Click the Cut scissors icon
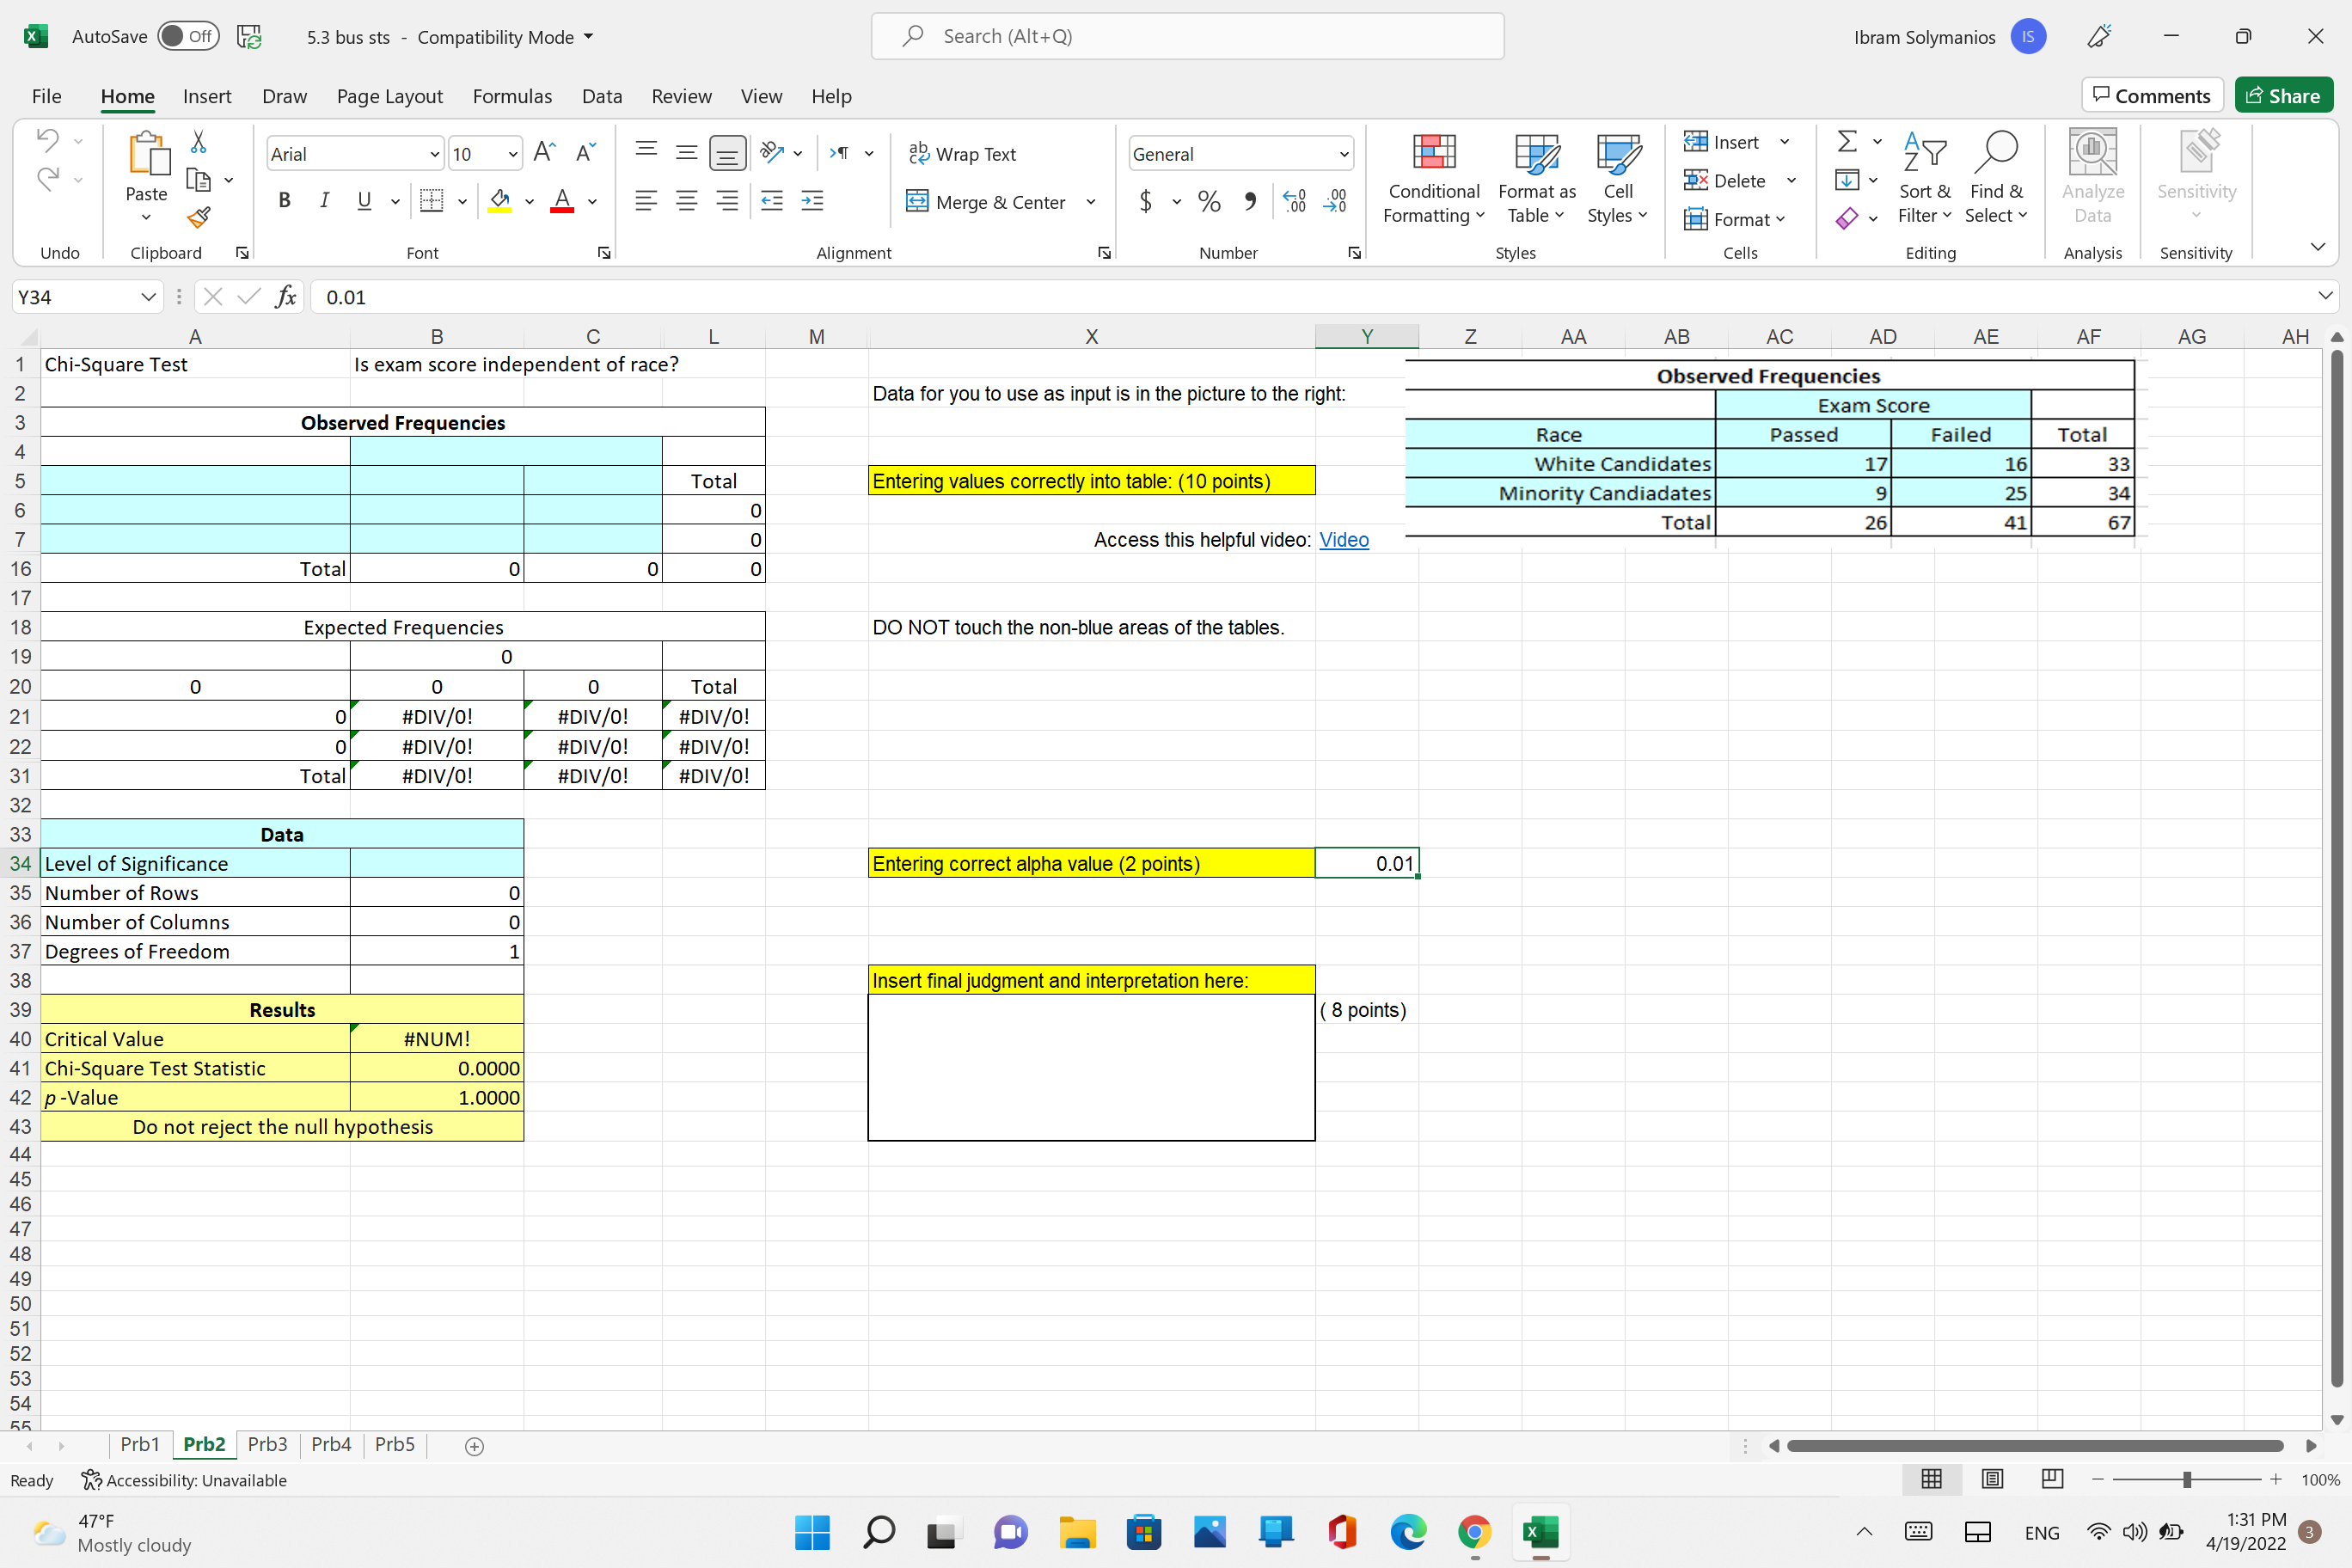This screenshot has height=1568, width=2352. 198,142
